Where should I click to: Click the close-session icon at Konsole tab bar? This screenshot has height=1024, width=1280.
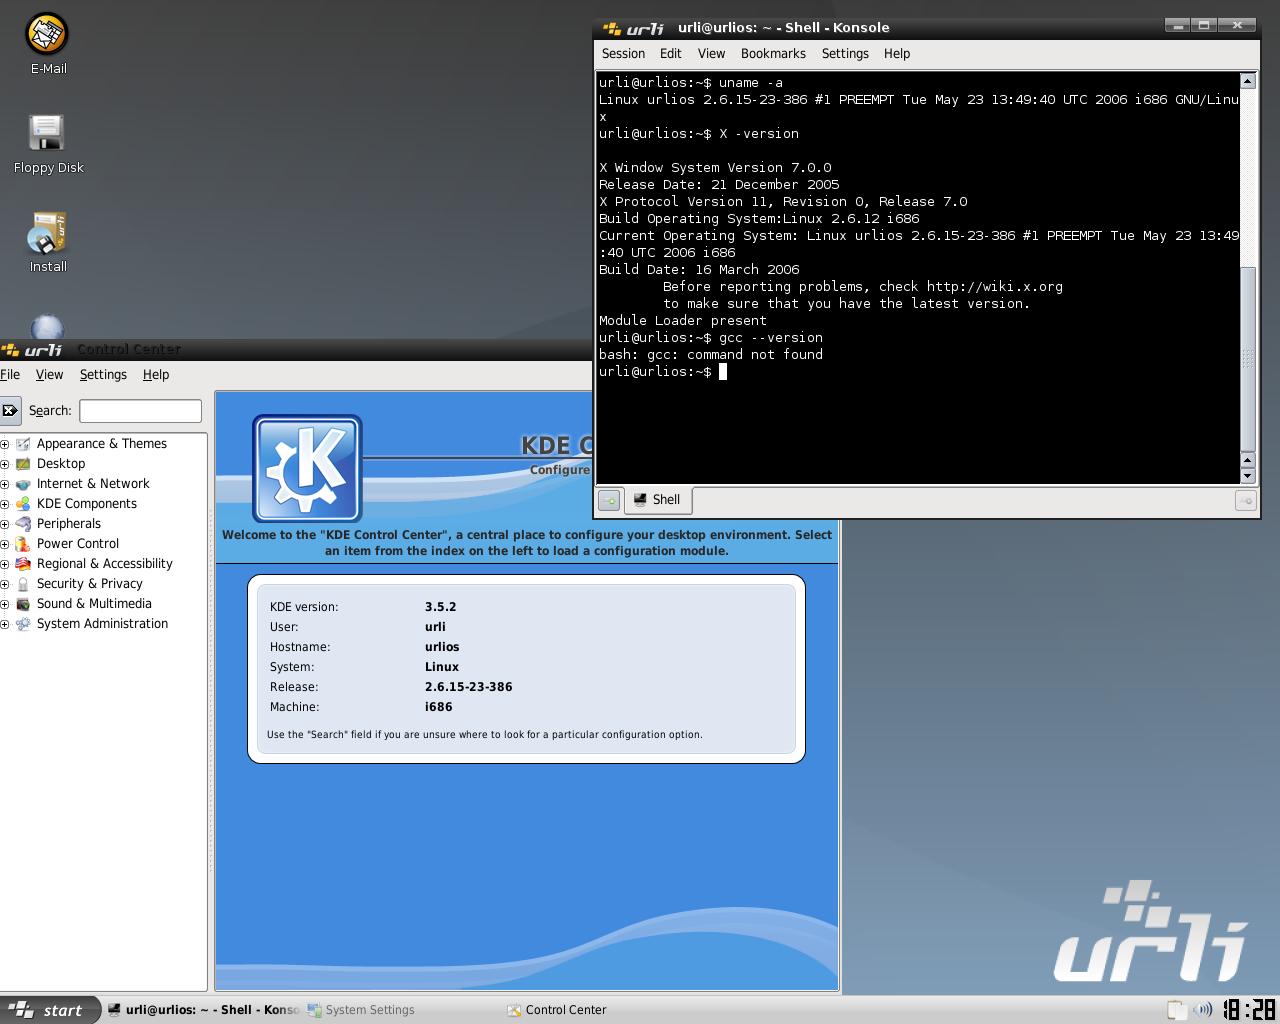1245,500
